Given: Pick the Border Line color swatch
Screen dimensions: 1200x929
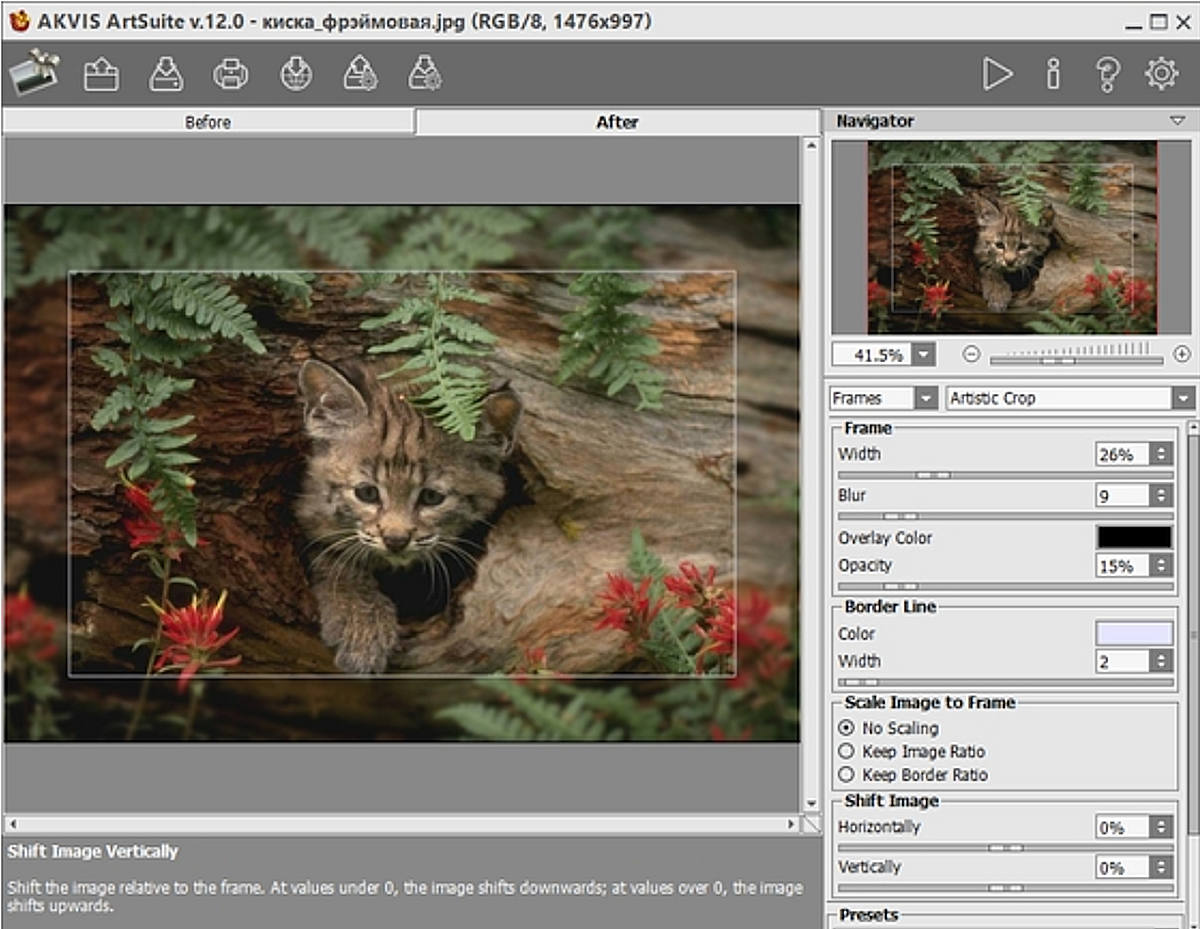Looking at the screenshot, I should (x=1134, y=633).
